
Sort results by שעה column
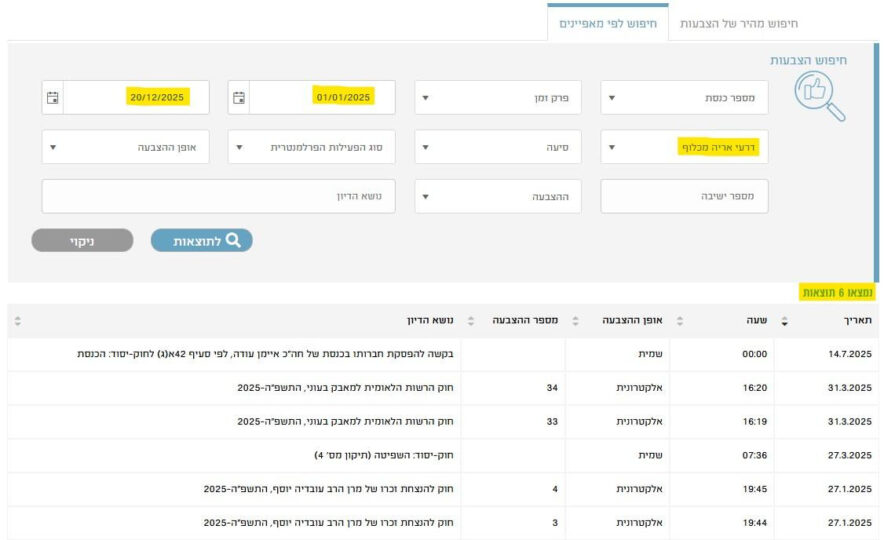[x=680, y=322]
